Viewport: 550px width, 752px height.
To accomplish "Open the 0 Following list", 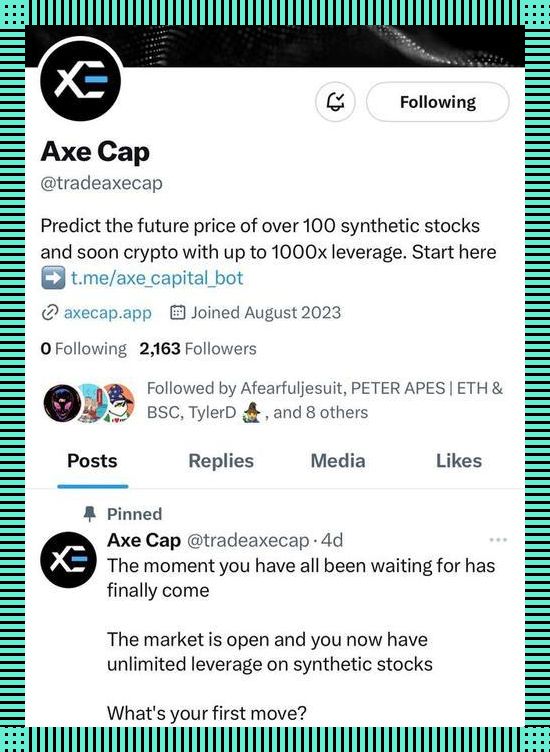I will tap(84, 349).
